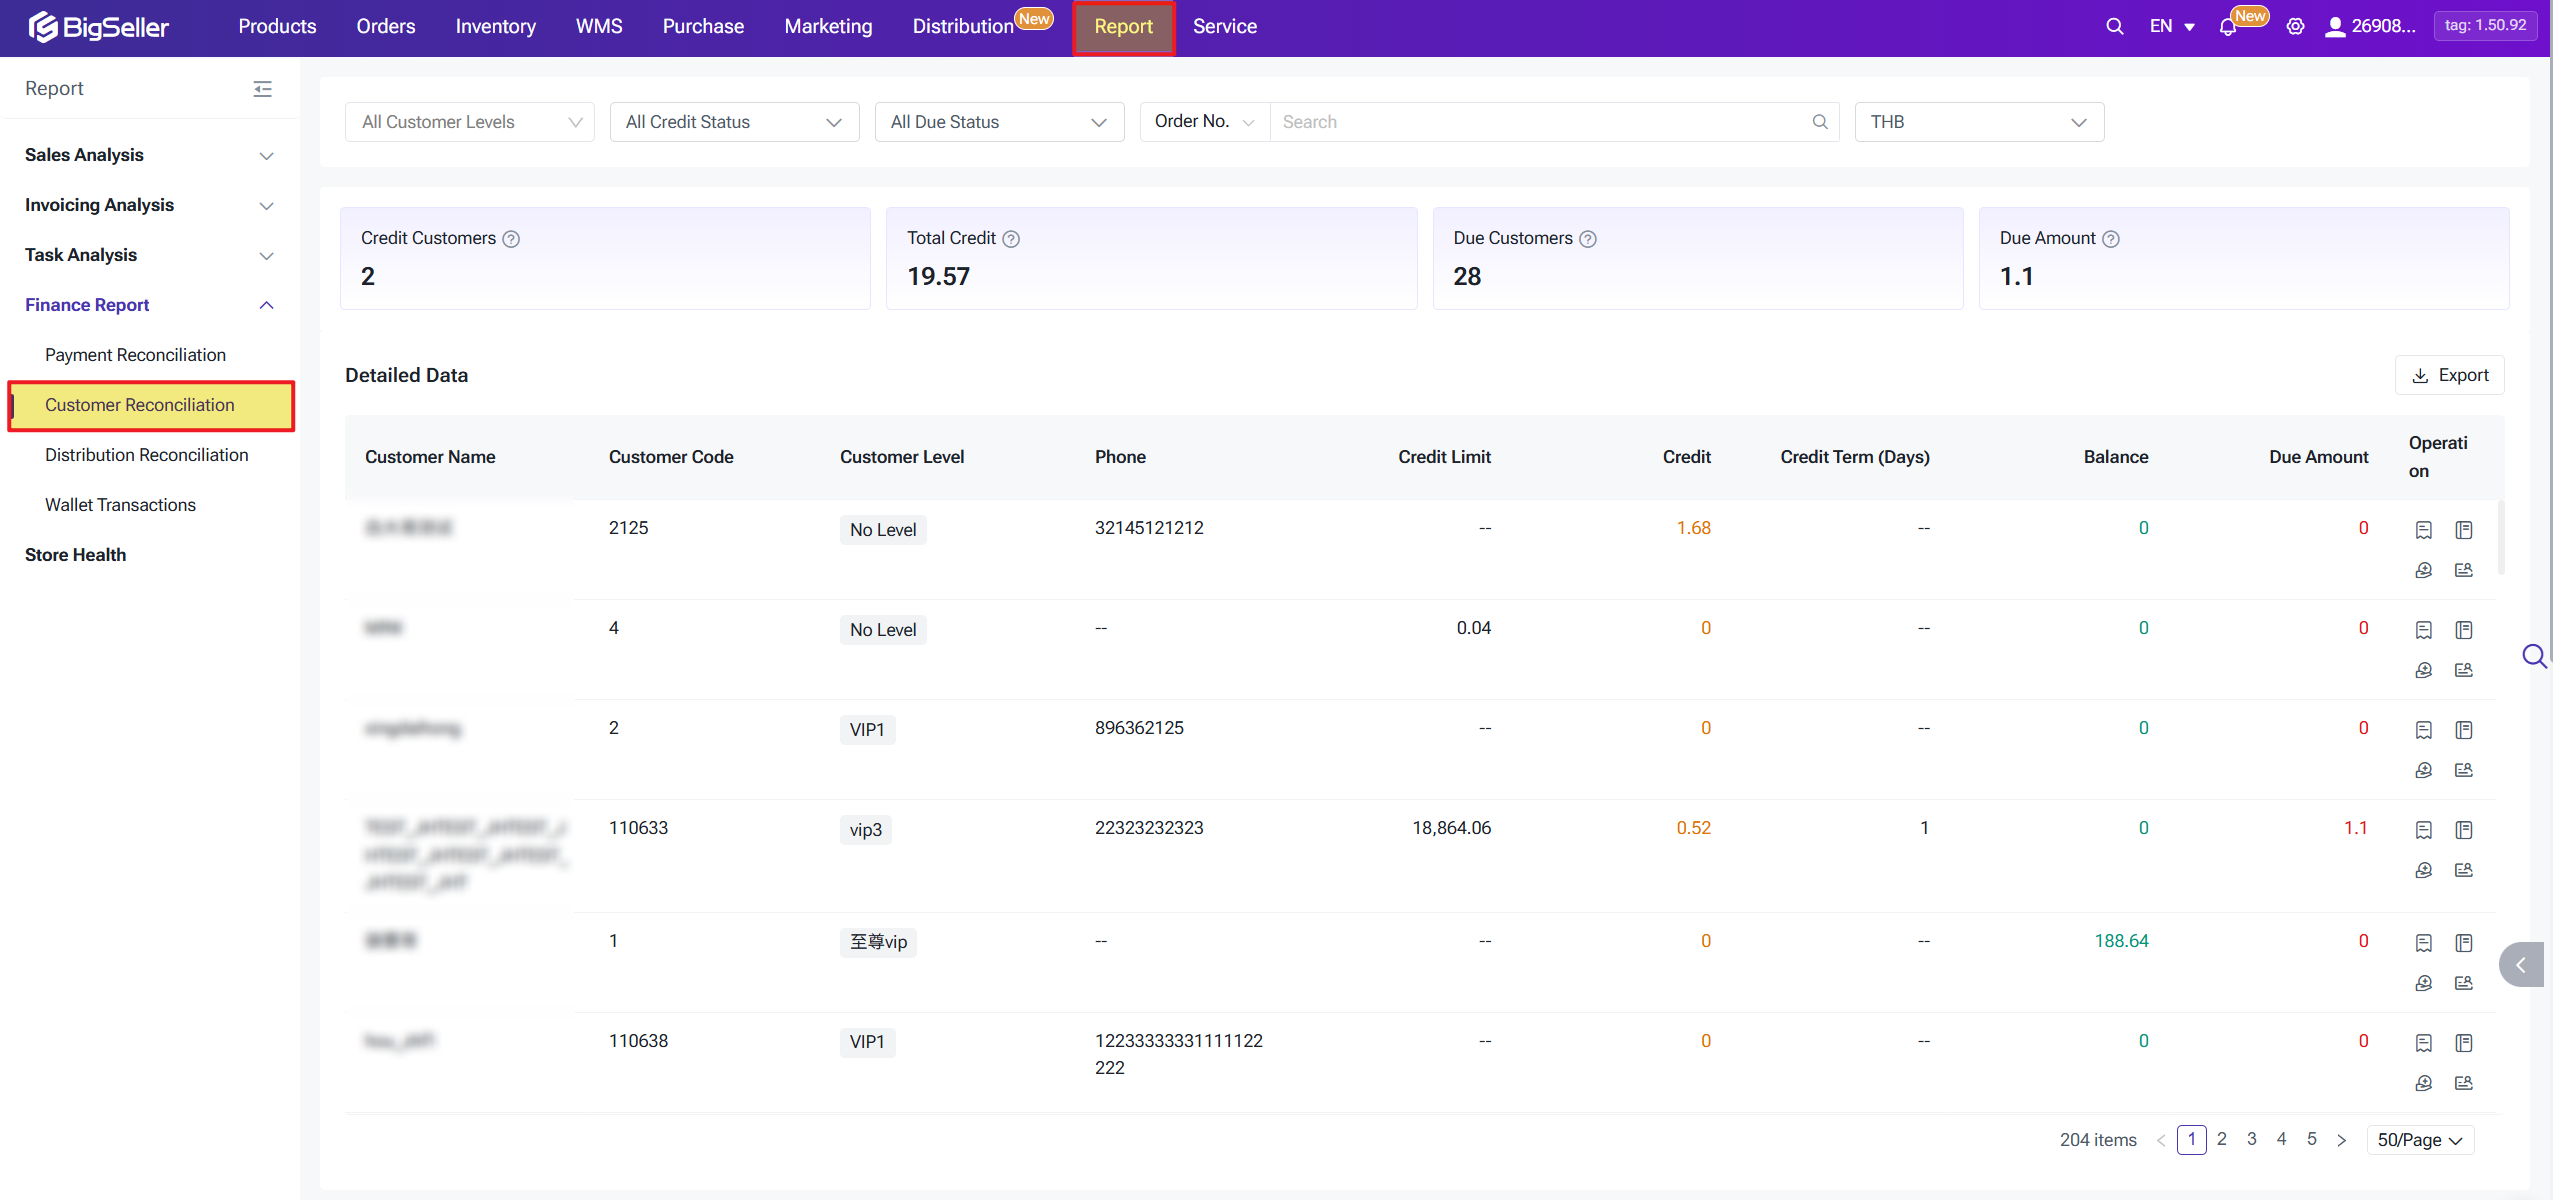Screen dimensions: 2553x1200
Task: Open the THB currency dropdown
Action: (x=1978, y=122)
